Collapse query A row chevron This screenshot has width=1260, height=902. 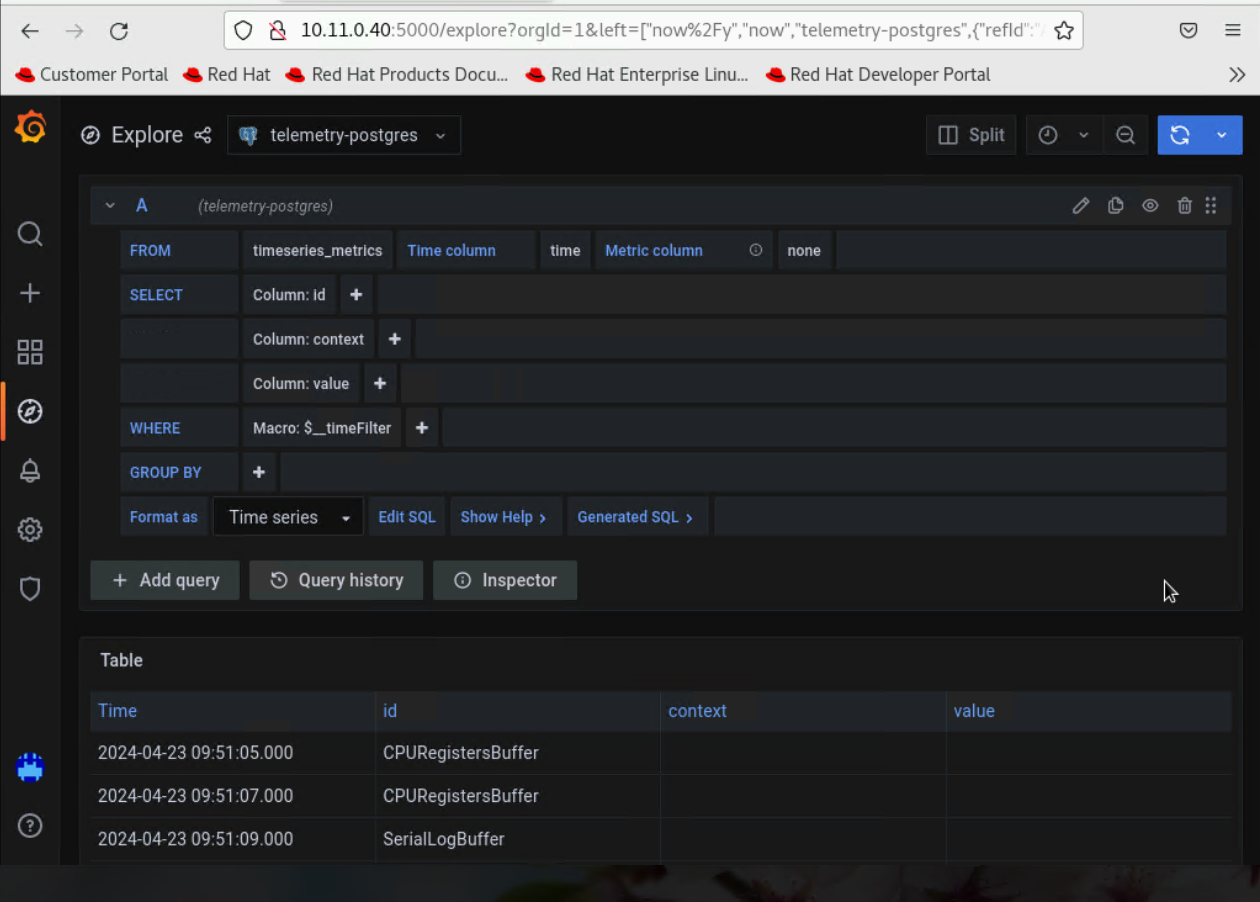110,206
